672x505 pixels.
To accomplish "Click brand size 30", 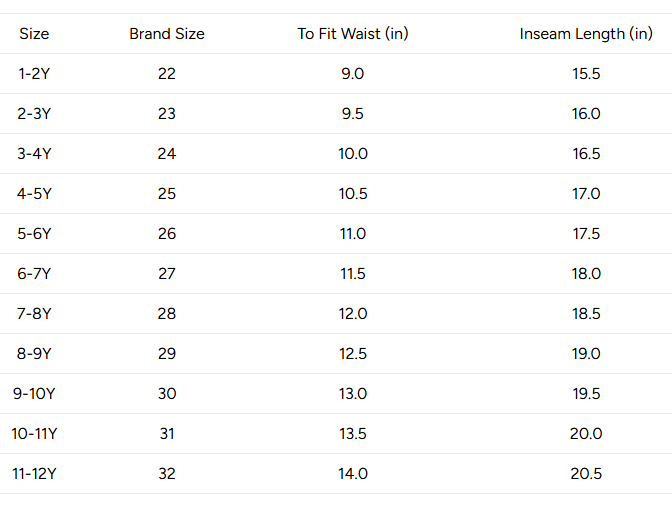I will 167,394.
